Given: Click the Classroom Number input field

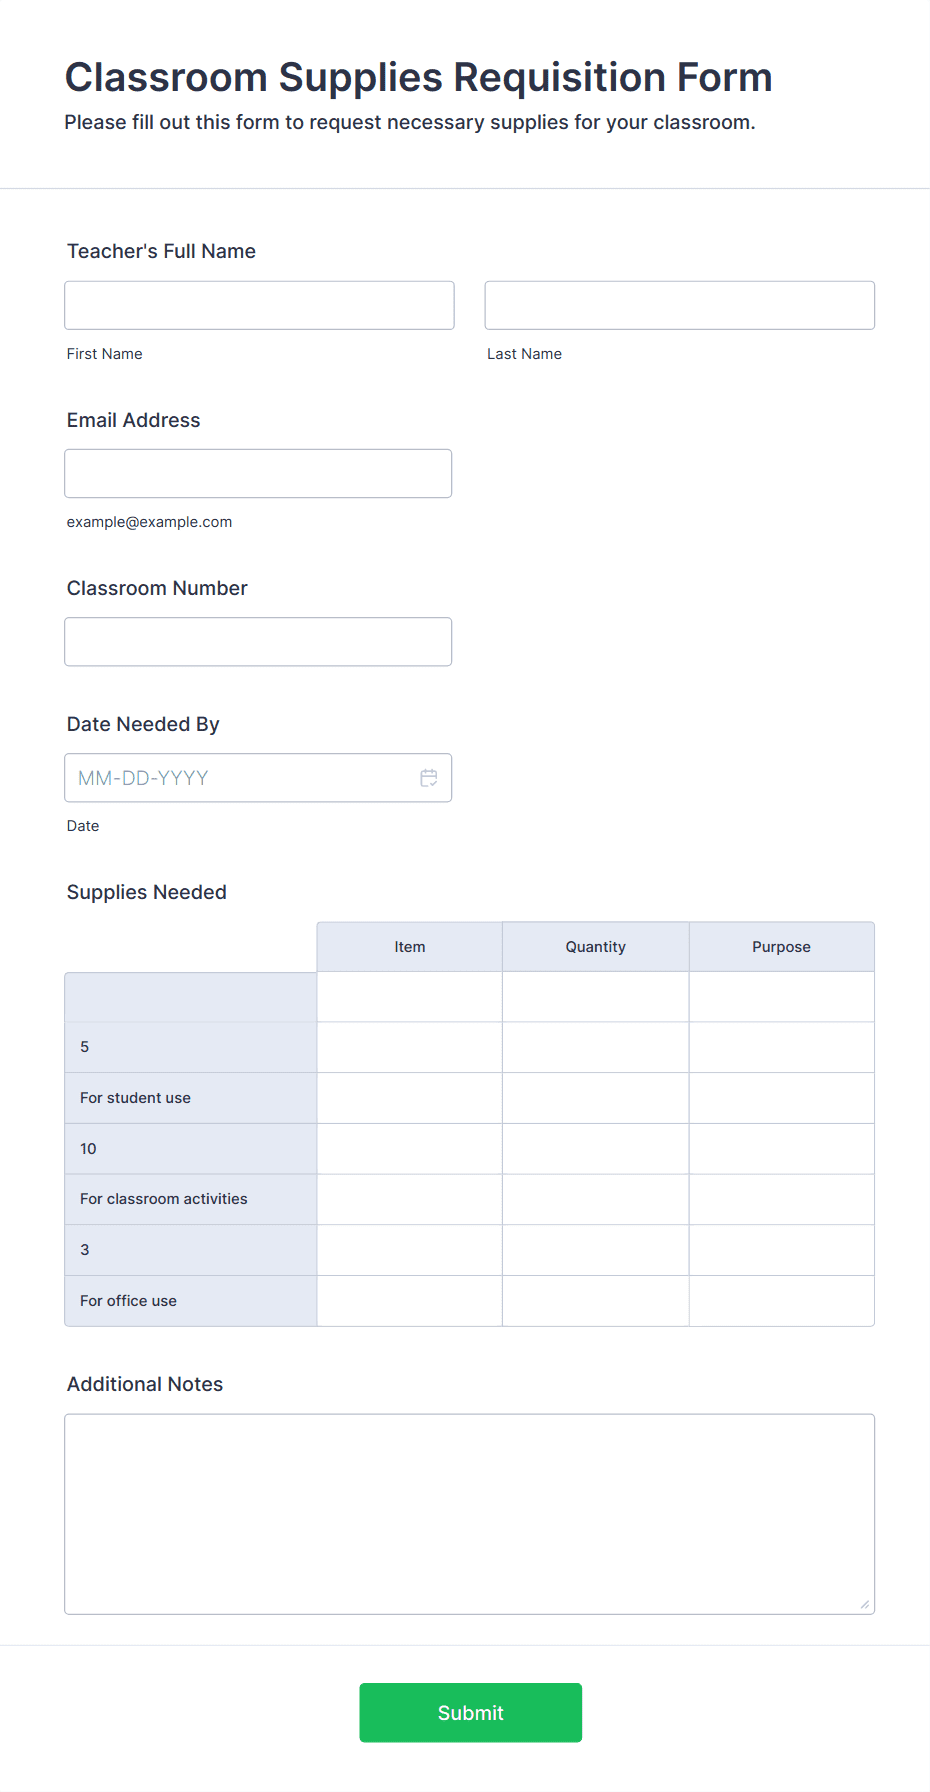Looking at the screenshot, I should click(x=258, y=641).
